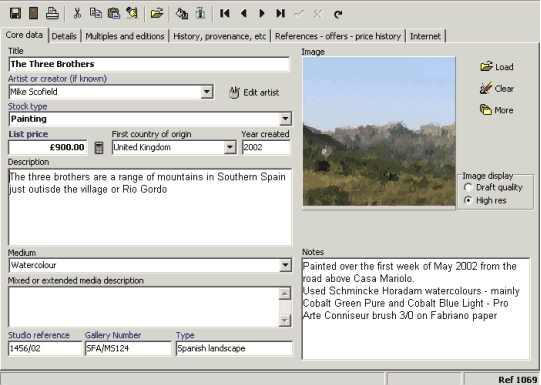Click into the Description text area
Image resolution: width=541 pixels, height=385 pixels.
coord(150,207)
